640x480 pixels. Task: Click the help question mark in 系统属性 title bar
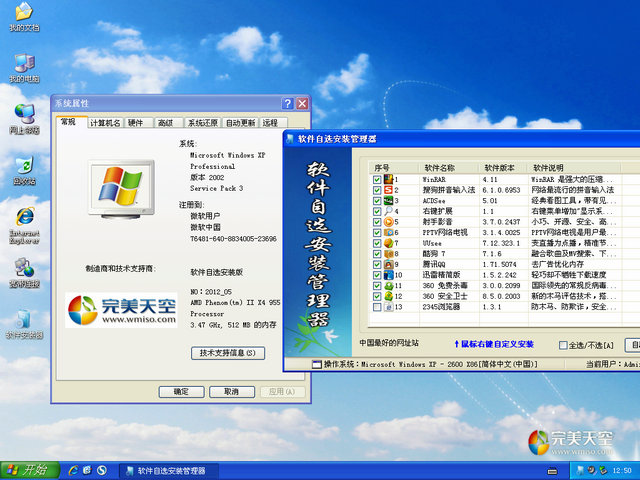point(287,103)
